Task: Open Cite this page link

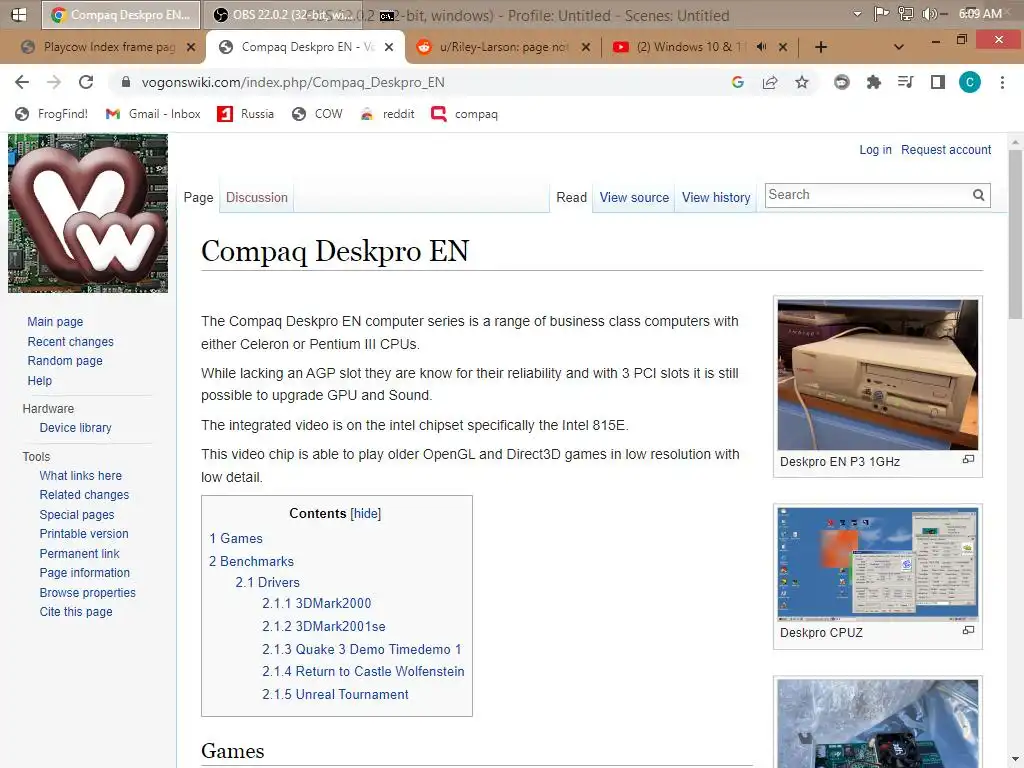Action: [x=76, y=612]
